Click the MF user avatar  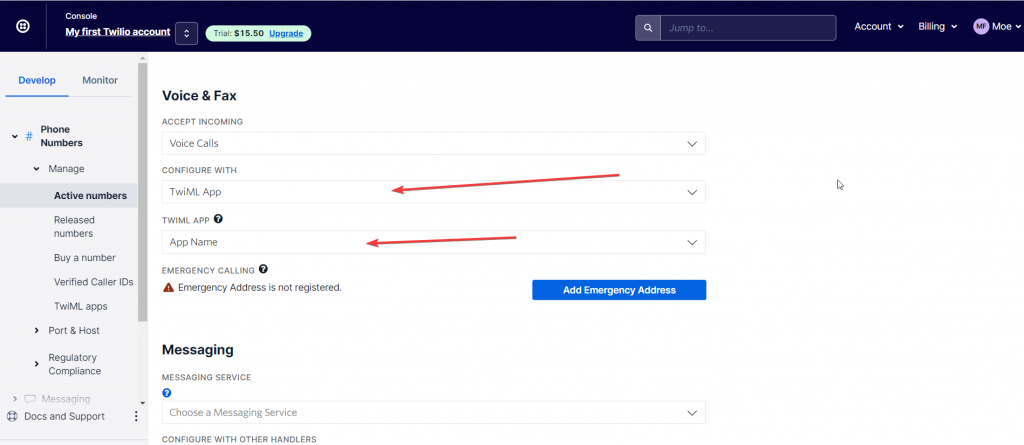(981, 26)
